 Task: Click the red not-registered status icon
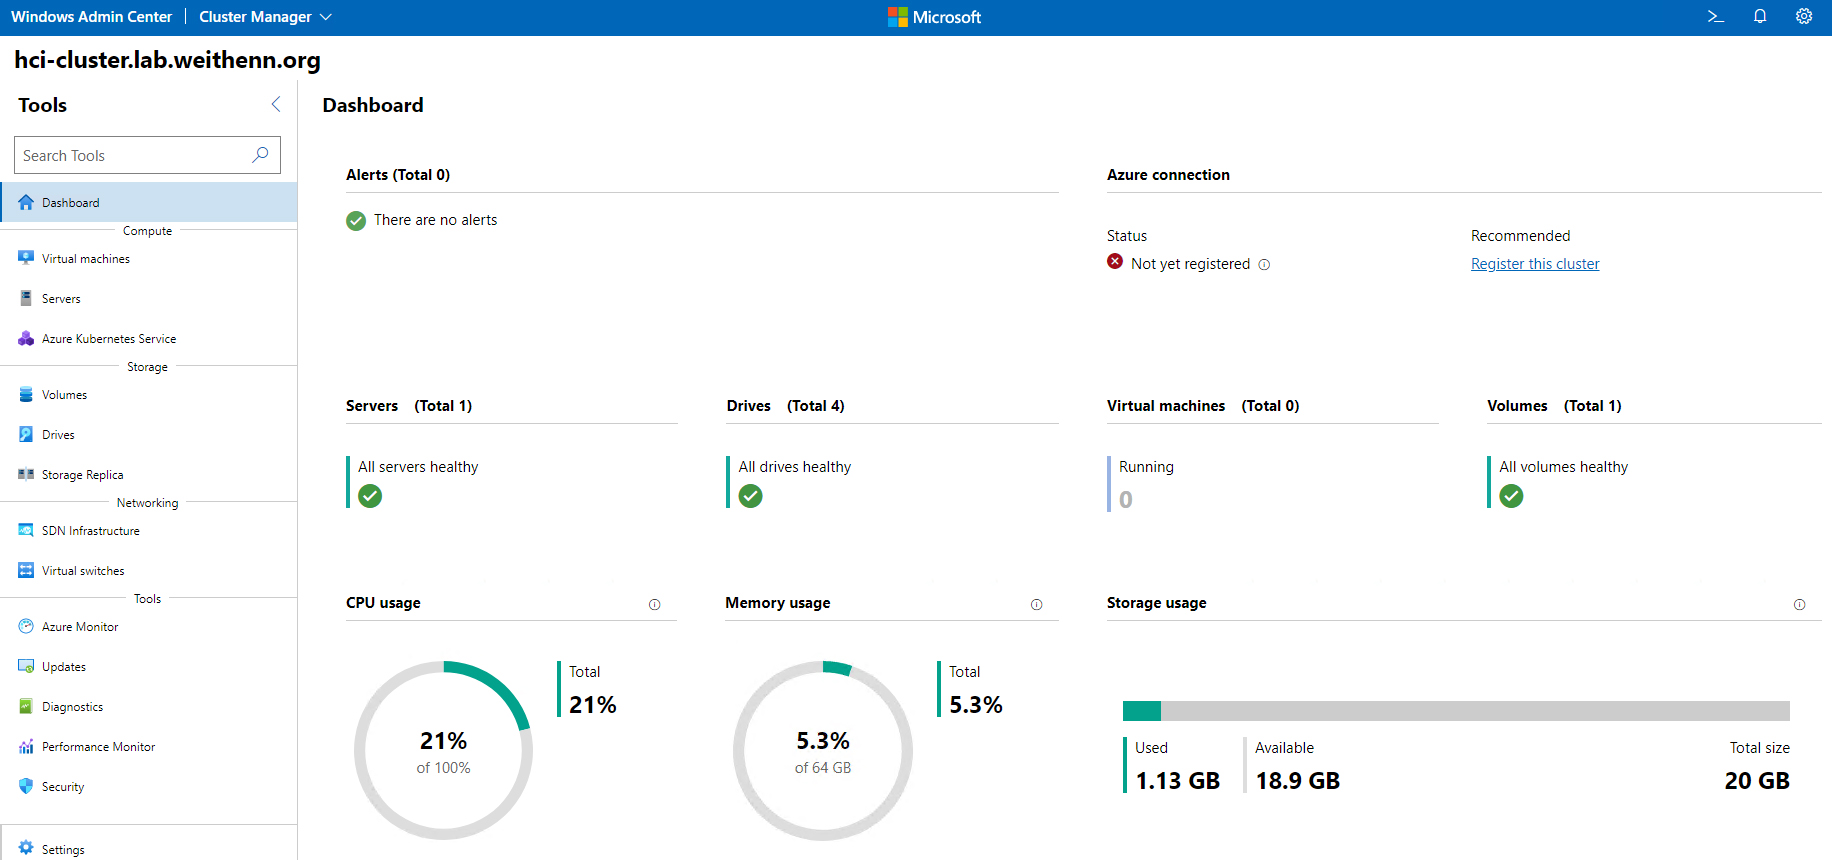[1115, 262]
